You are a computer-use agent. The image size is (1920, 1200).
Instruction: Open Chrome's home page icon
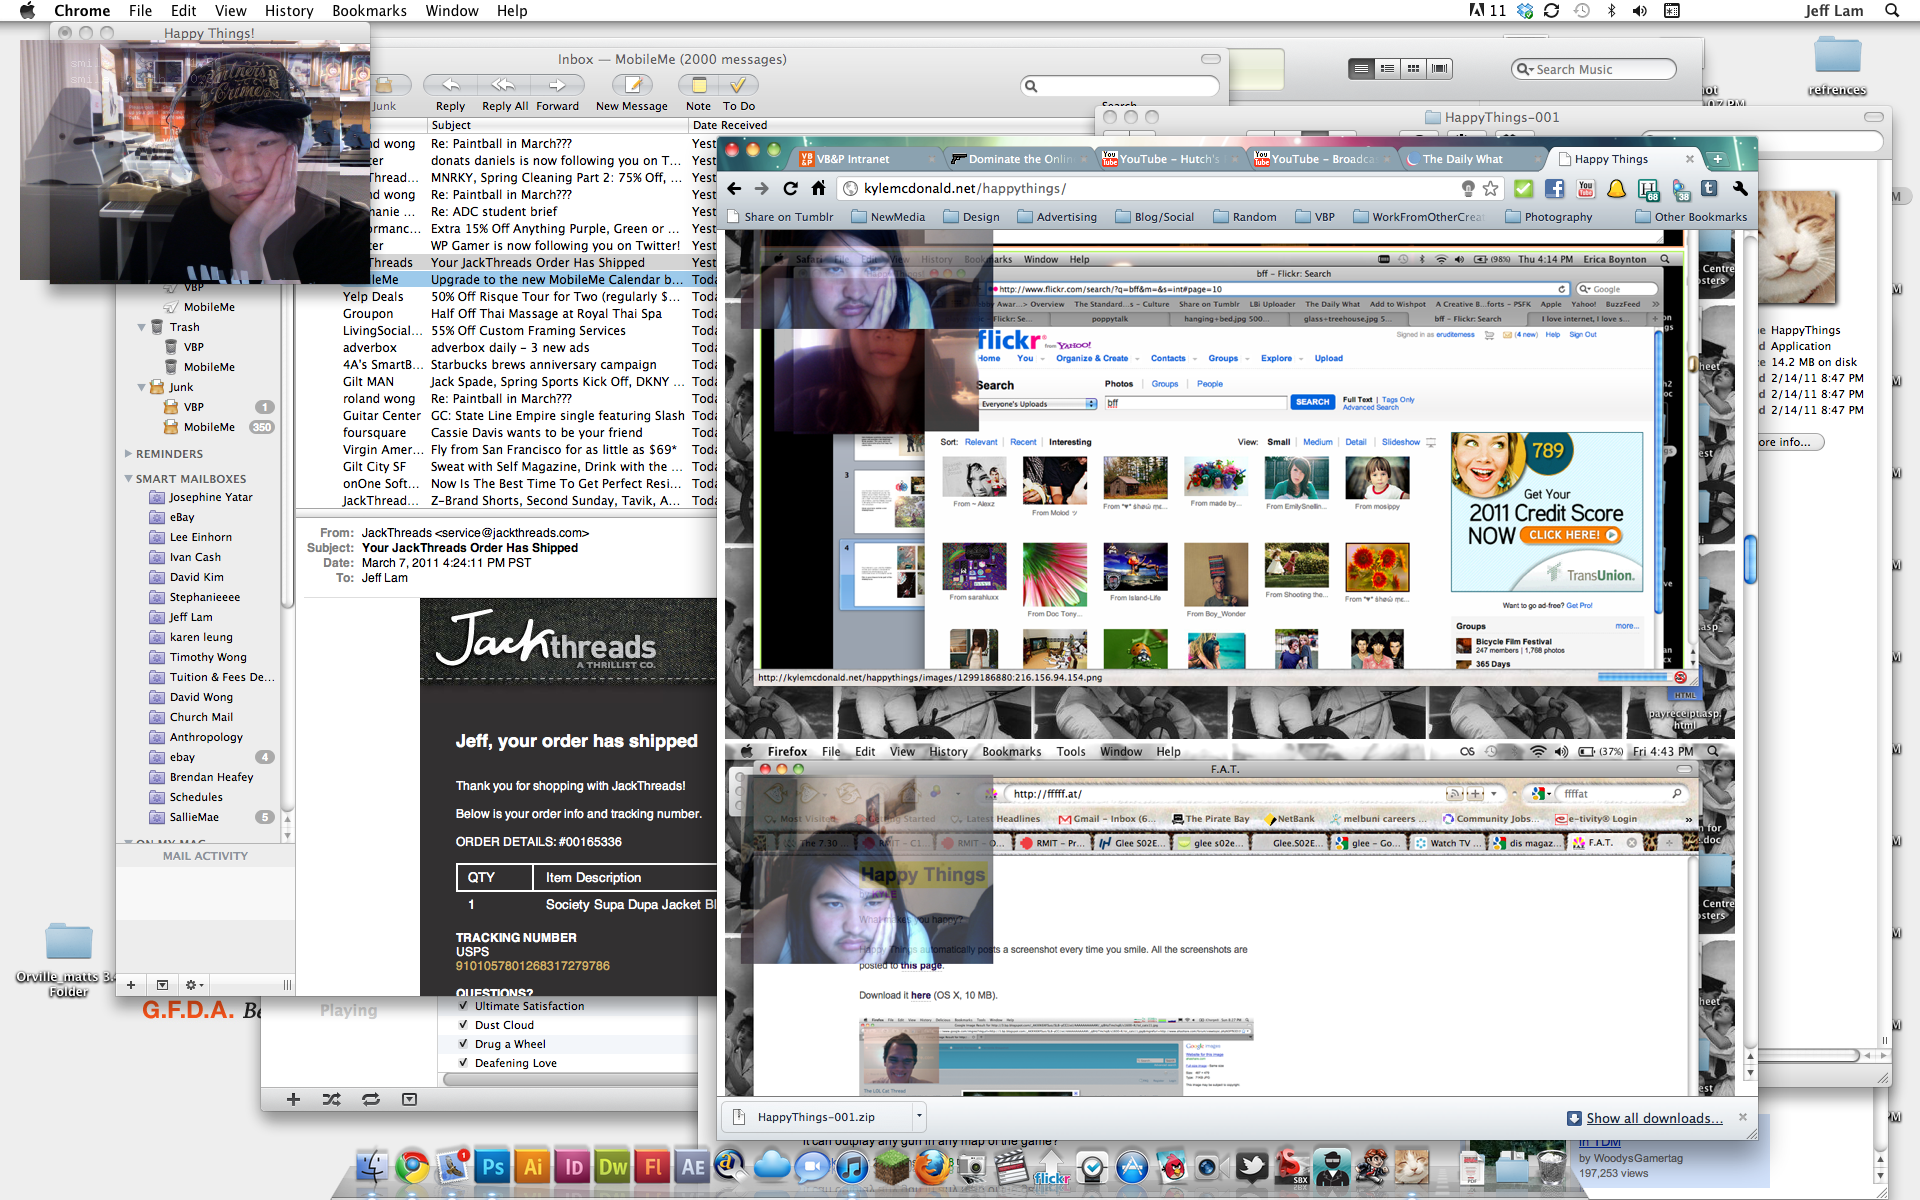[x=818, y=188]
